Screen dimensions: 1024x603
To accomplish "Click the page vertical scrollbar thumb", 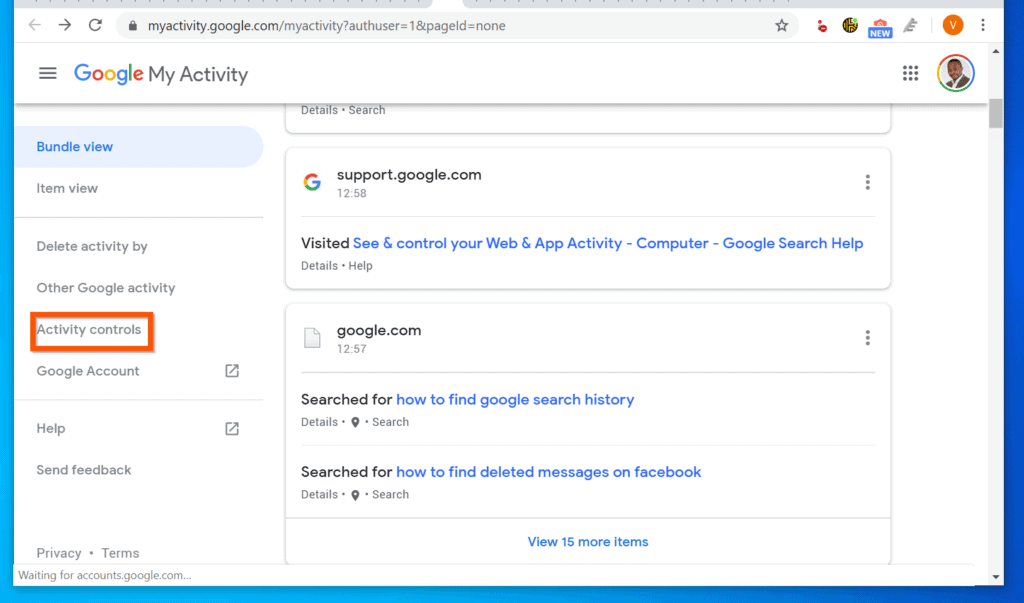I will pos(995,113).
